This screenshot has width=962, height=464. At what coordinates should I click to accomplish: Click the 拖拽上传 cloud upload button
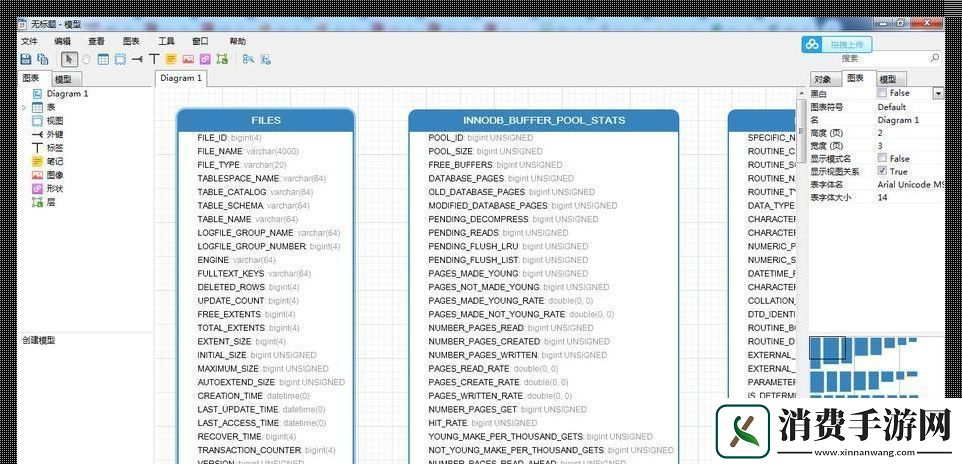838,44
